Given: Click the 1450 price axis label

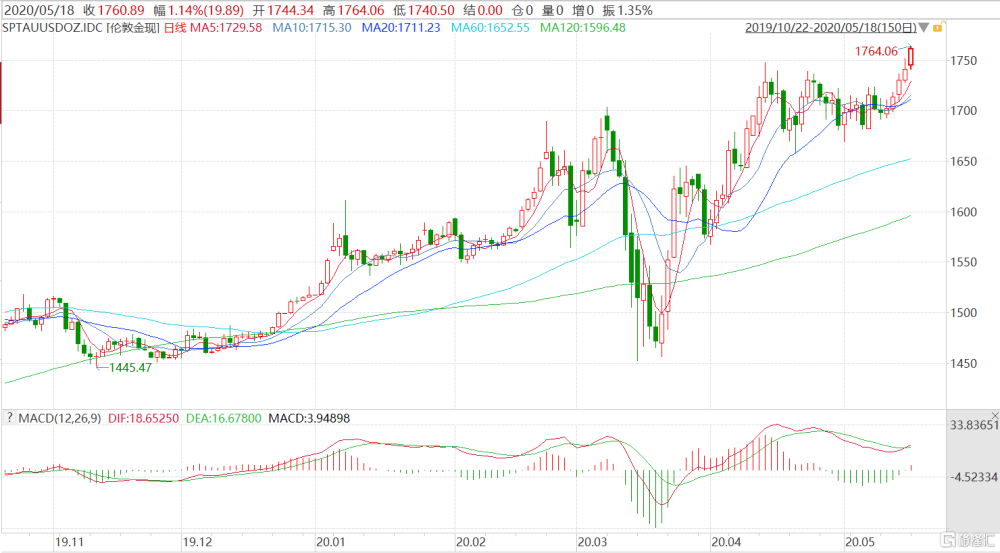Looking at the screenshot, I should pos(964,363).
